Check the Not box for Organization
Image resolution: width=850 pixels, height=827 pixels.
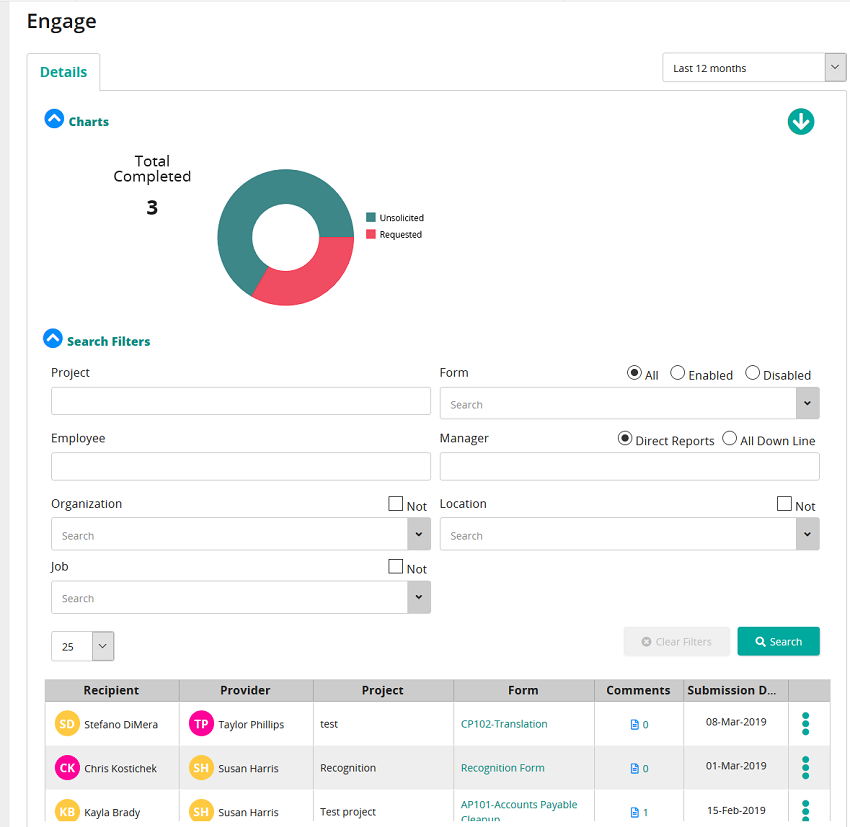point(396,503)
